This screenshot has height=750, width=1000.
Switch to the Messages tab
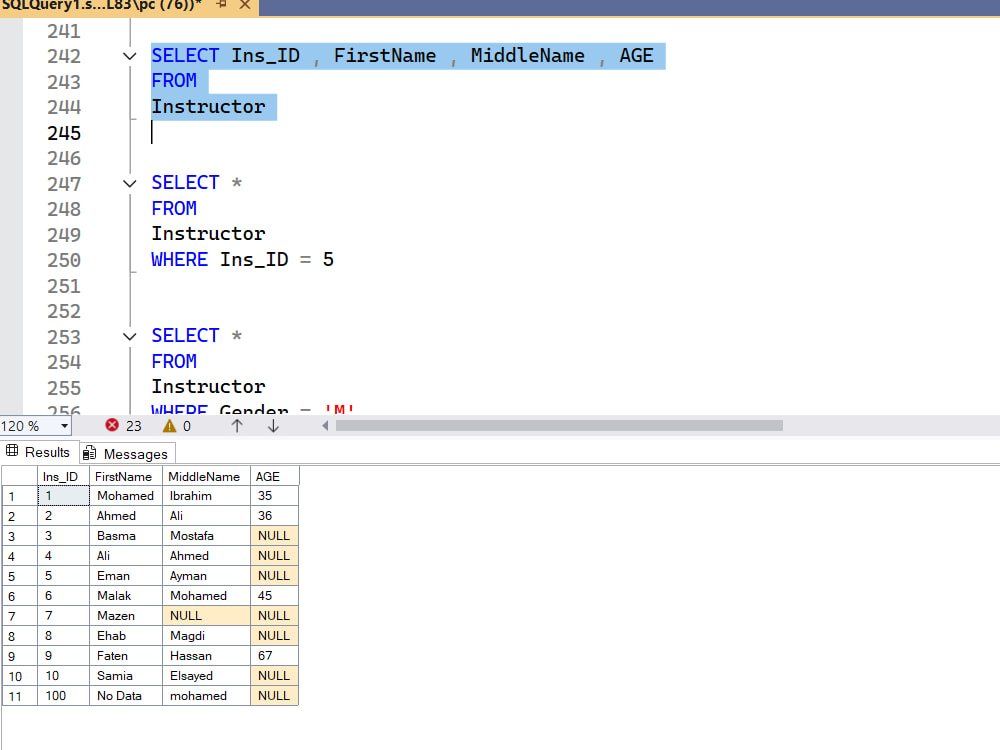(126, 453)
